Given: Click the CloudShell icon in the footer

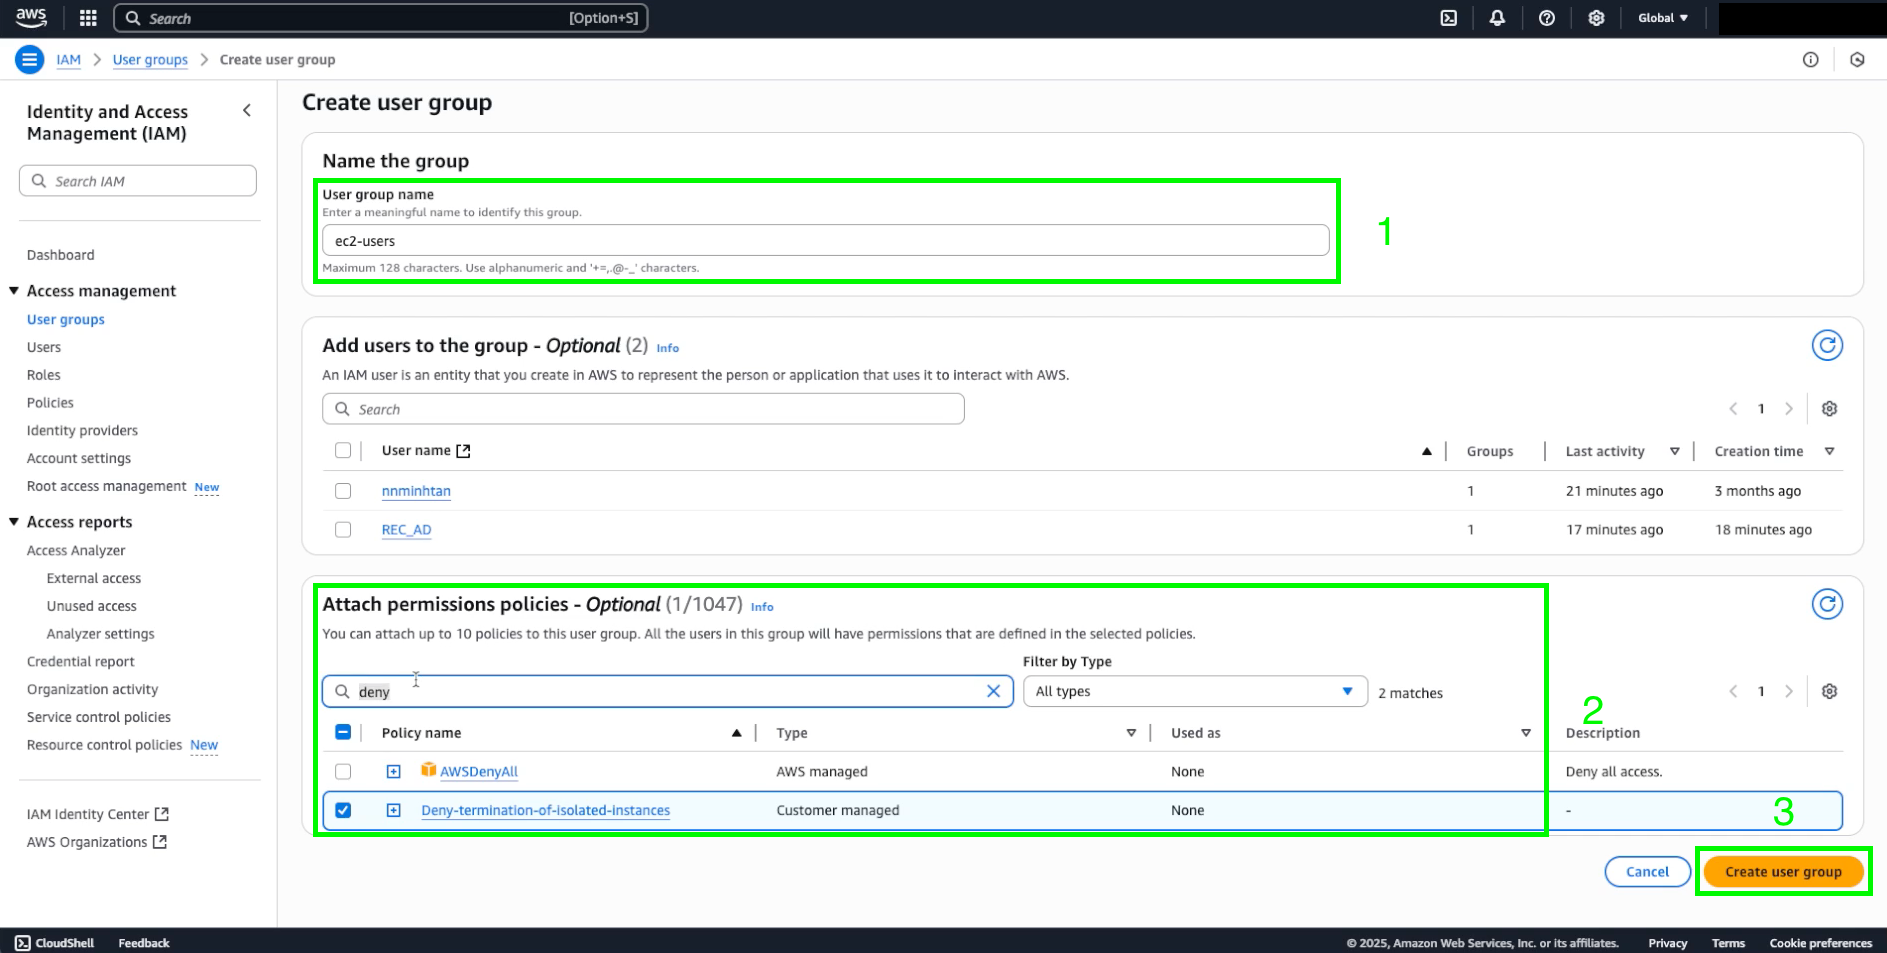Looking at the screenshot, I should click(22, 943).
